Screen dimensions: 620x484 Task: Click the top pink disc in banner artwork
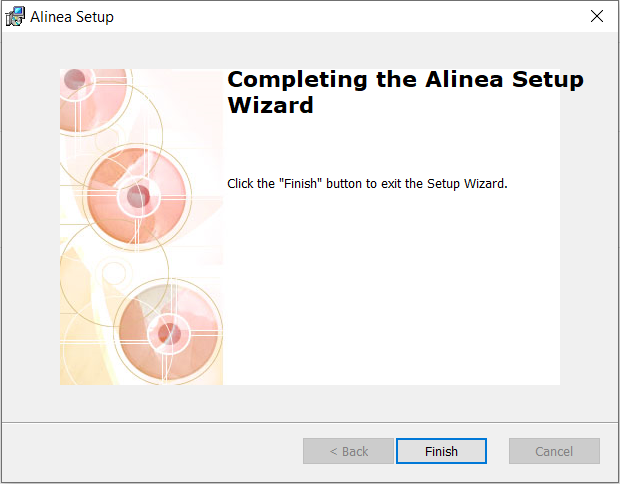[93, 99]
